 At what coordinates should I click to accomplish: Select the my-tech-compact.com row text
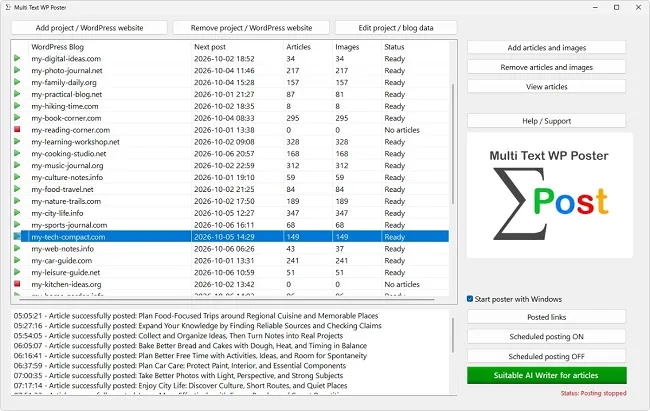(68, 237)
